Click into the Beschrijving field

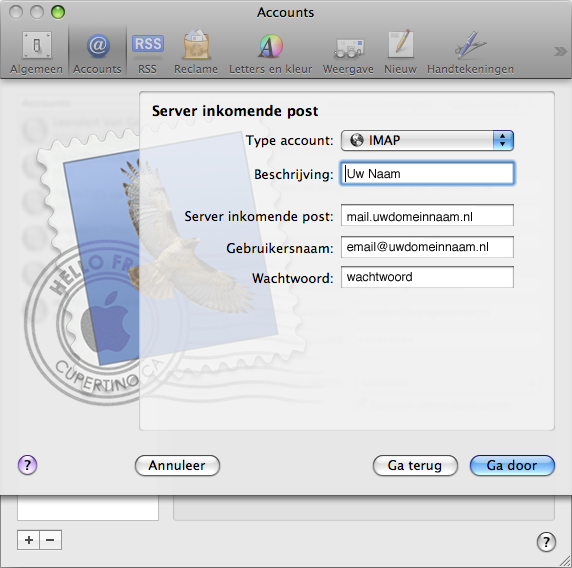427,174
